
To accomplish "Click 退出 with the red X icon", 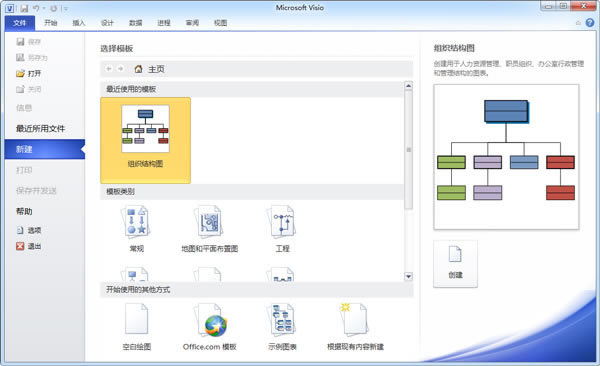I will [x=29, y=246].
